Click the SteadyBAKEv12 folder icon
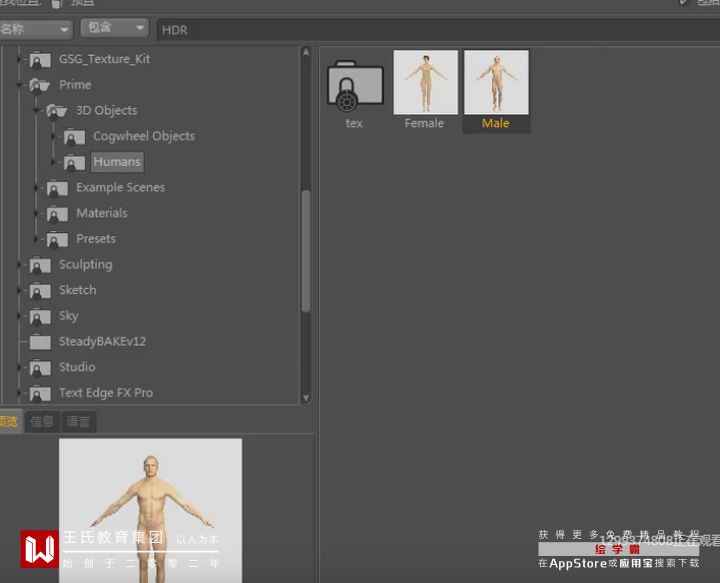Image resolution: width=720 pixels, height=583 pixels. pos(40,342)
